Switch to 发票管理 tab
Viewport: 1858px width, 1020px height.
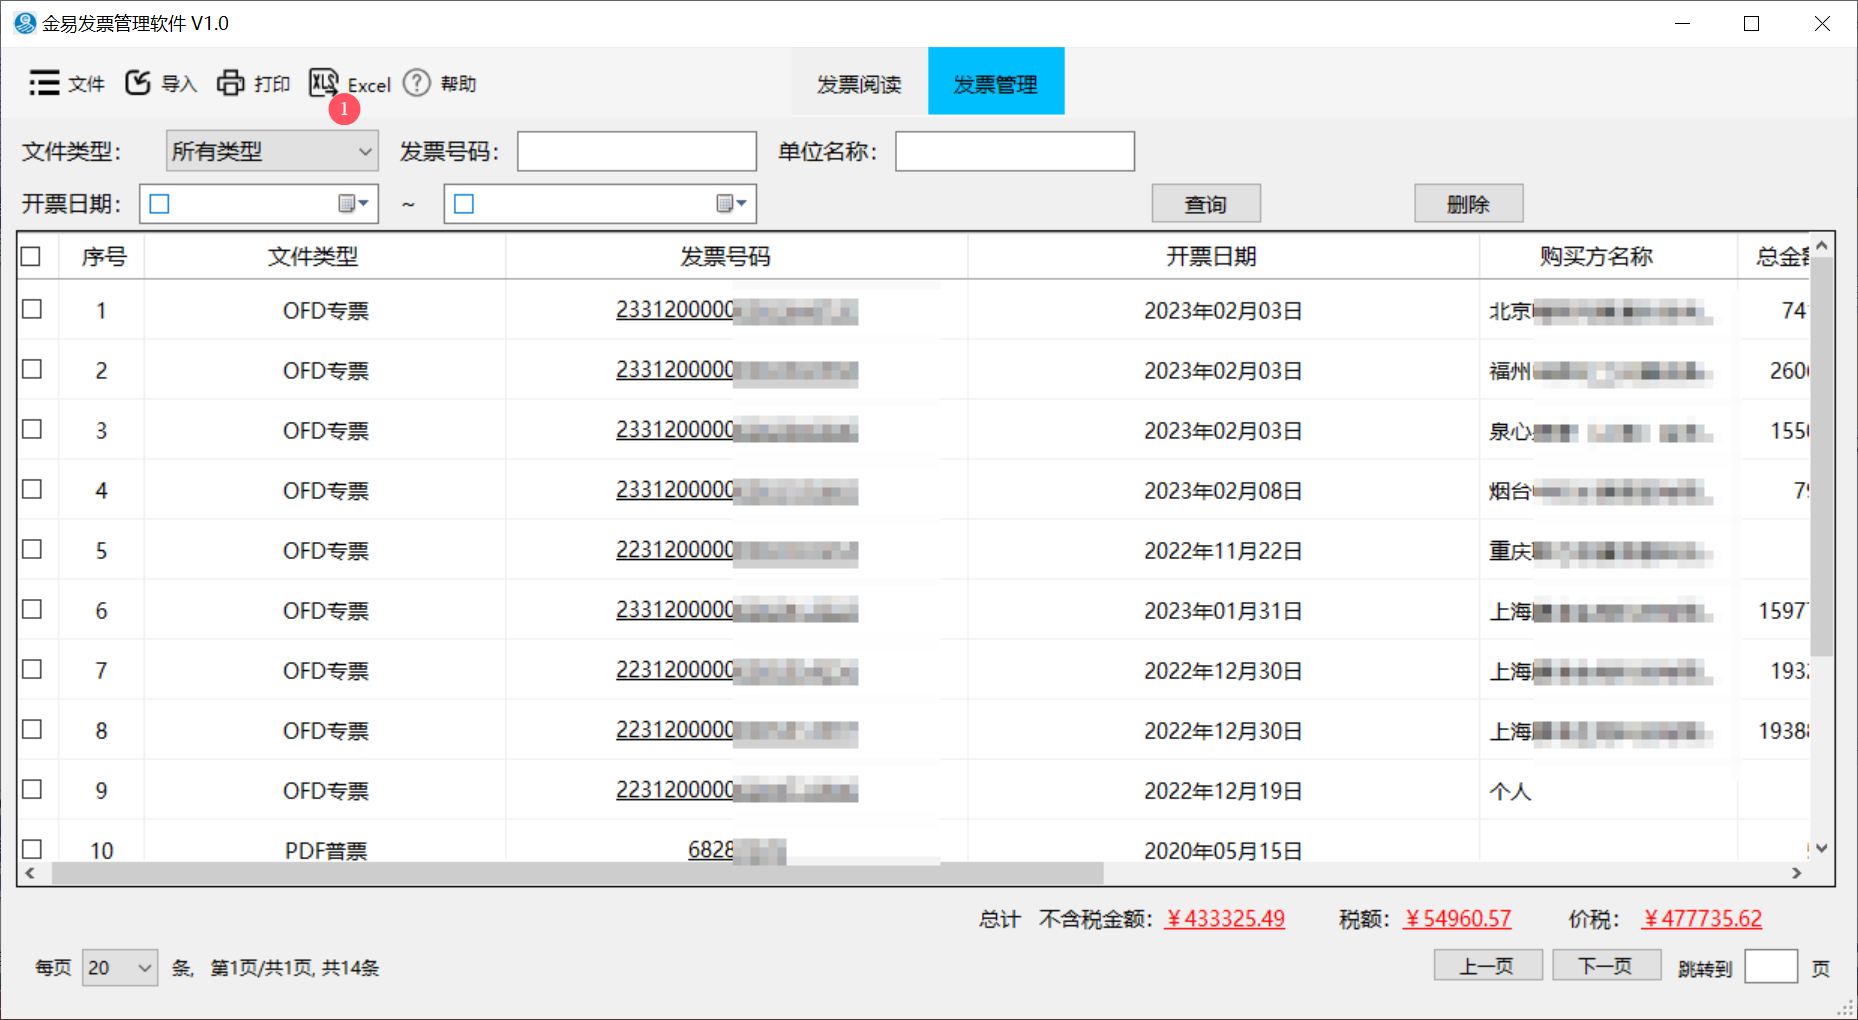click(x=996, y=82)
